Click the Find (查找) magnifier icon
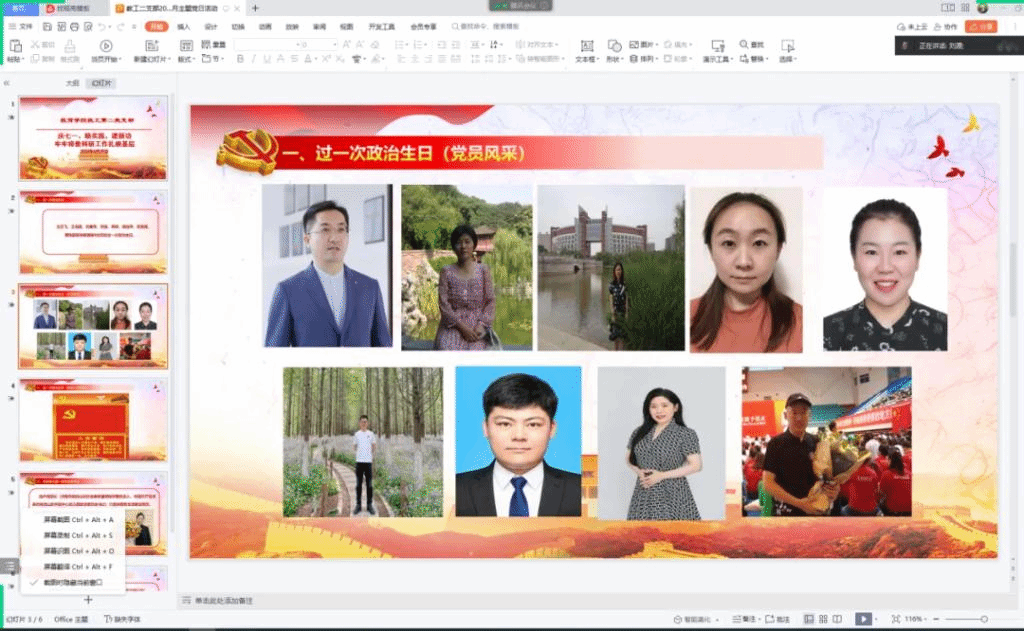Viewport: 1024px width, 631px height. coord(745,45)
